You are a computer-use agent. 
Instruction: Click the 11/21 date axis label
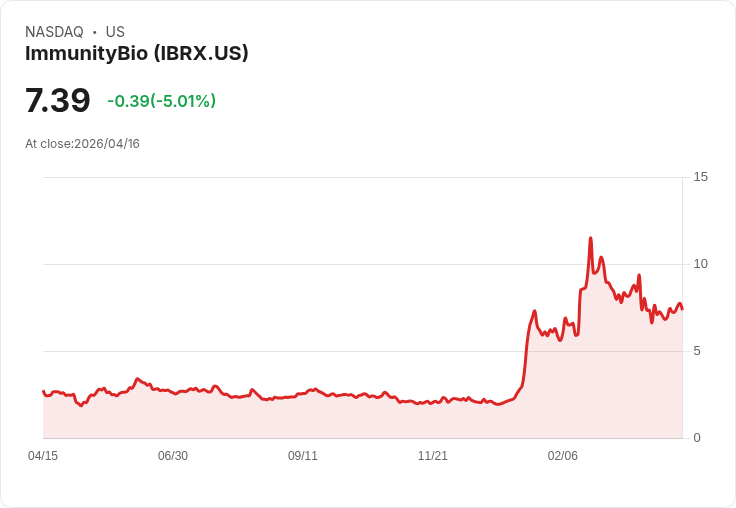coord(433,456)
